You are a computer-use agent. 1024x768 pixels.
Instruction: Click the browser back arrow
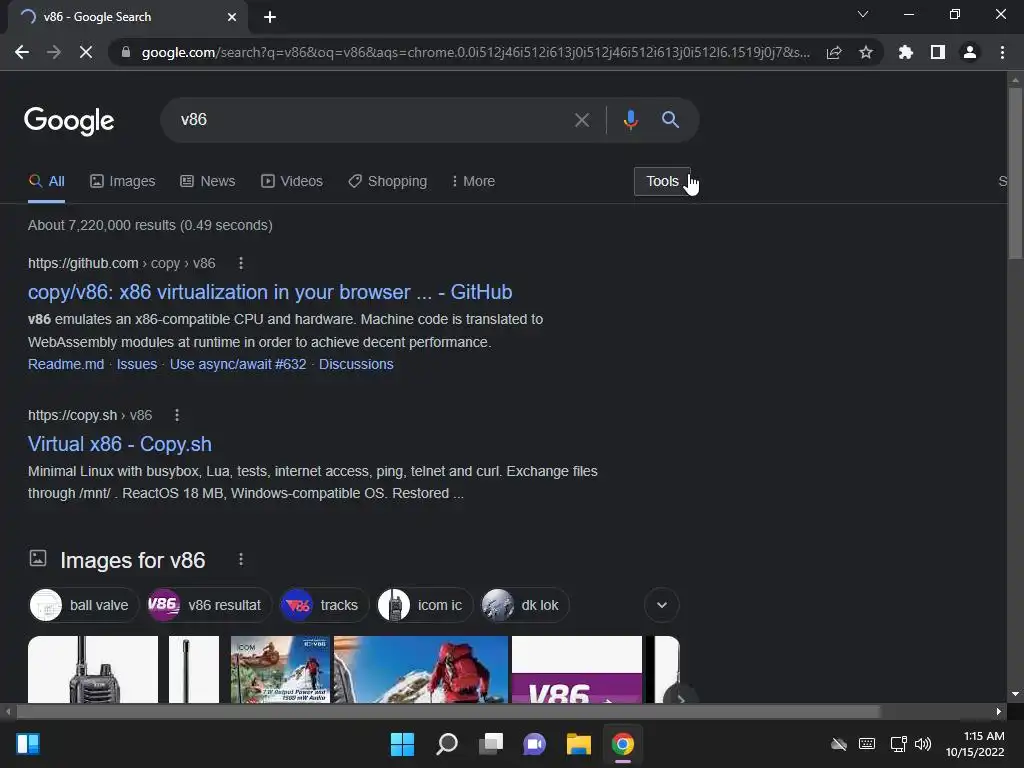pos(22,52)
